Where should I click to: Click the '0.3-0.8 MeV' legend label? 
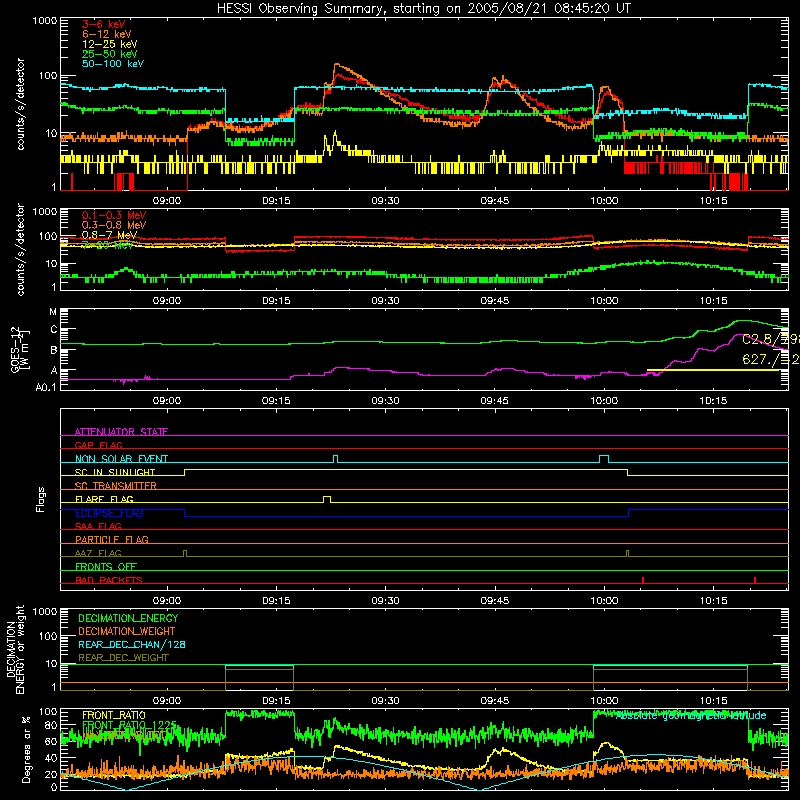point(114,225)
